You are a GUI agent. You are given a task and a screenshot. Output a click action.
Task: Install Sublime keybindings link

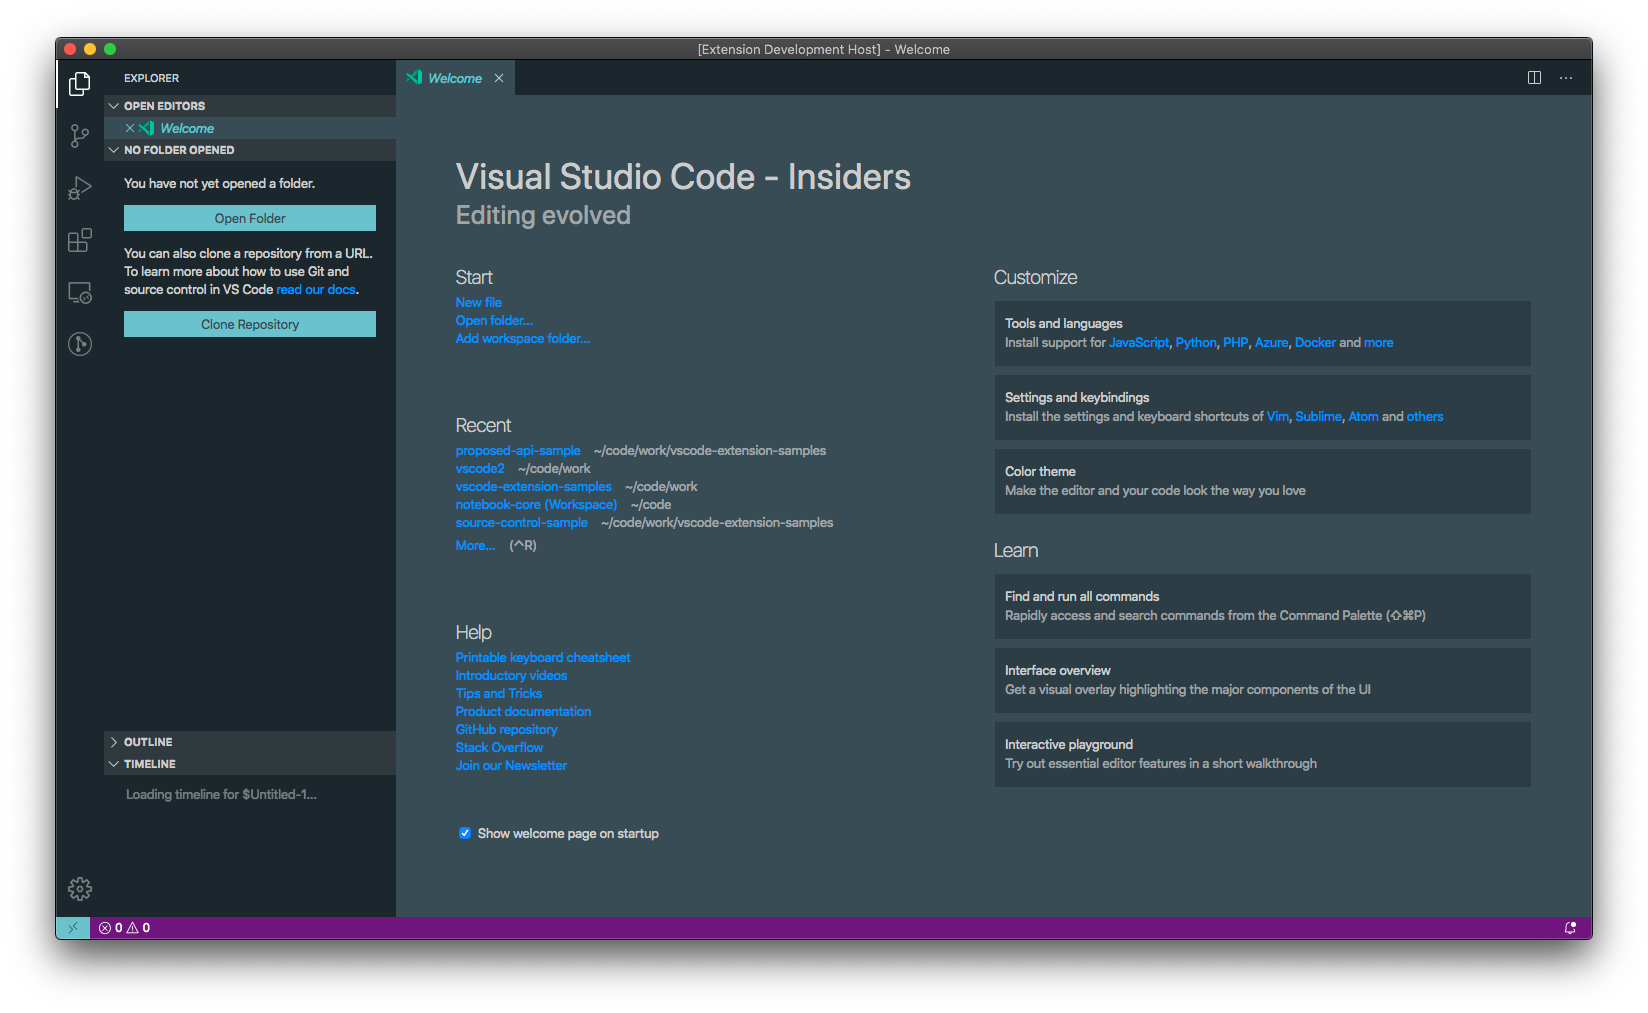click(x=1319, y=417)
